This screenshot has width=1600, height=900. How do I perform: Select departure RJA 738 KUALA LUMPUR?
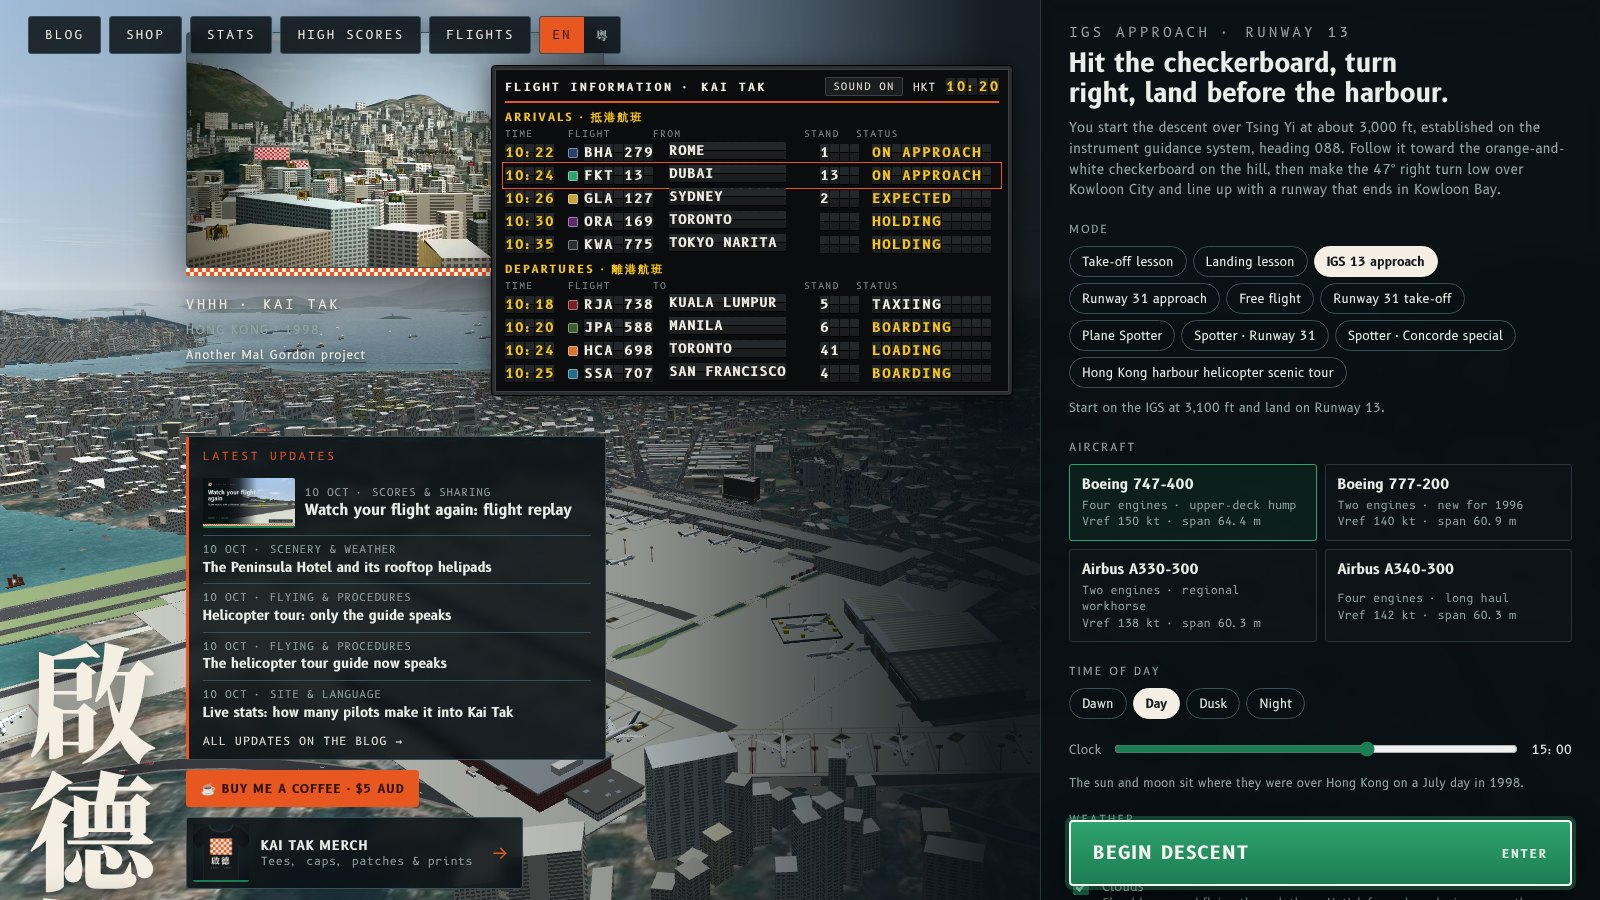[751, 304]
